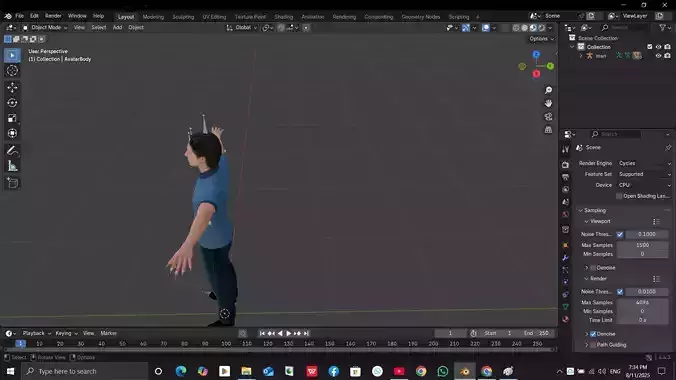Open Blender from the Windows taskbar
Viewport: 676px width, 380px height.
464,371
